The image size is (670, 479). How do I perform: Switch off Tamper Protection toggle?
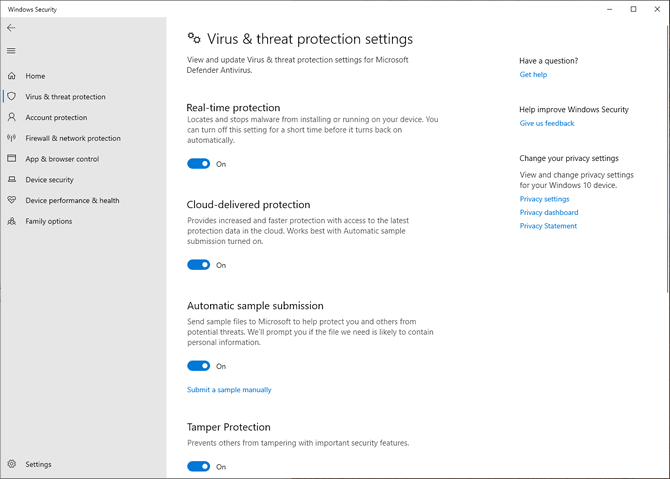198,466
